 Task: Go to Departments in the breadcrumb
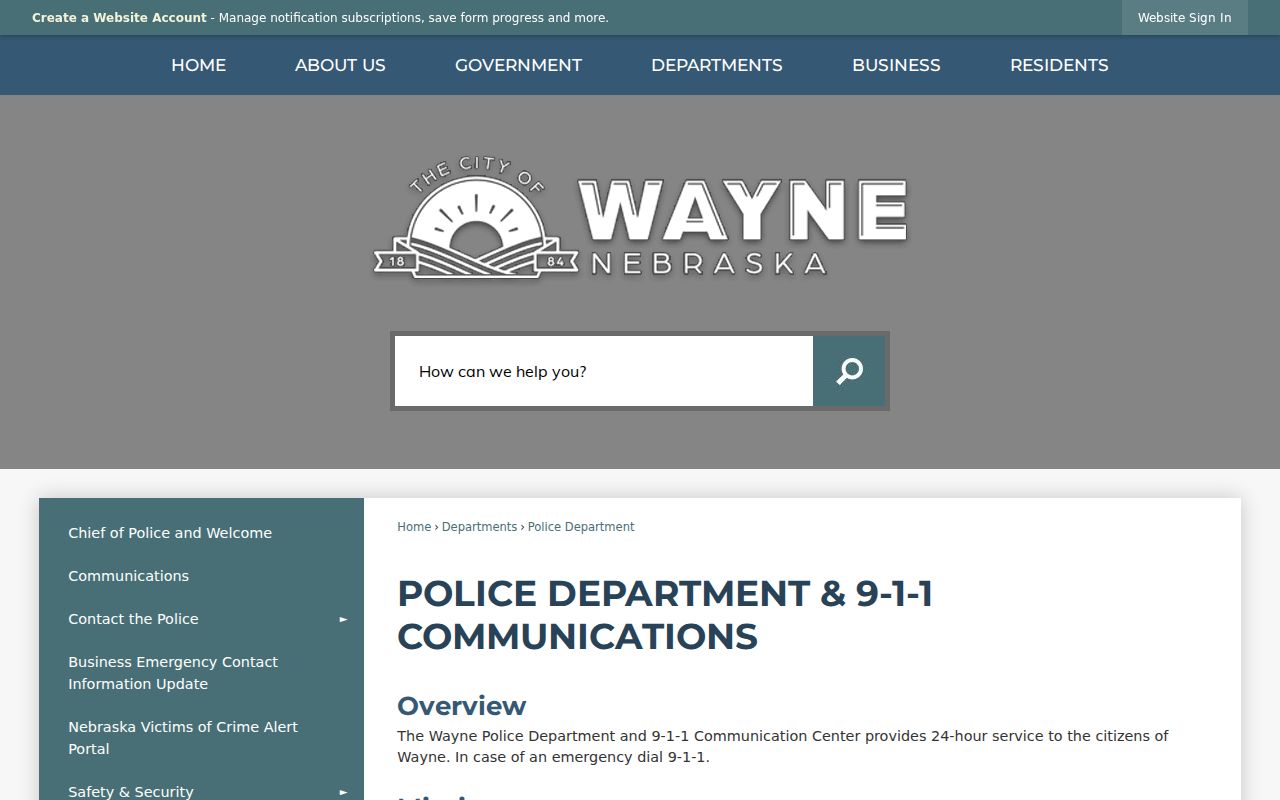click(x=479, y=527)
